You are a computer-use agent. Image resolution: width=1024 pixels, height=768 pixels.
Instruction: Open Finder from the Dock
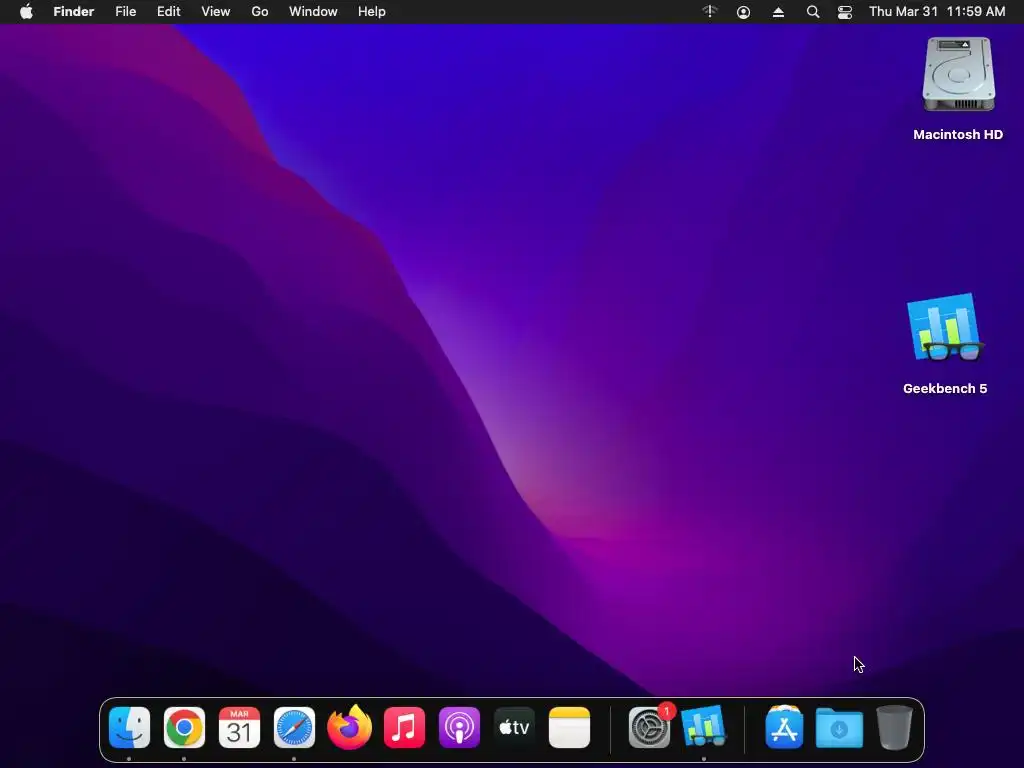pos(129,727)
